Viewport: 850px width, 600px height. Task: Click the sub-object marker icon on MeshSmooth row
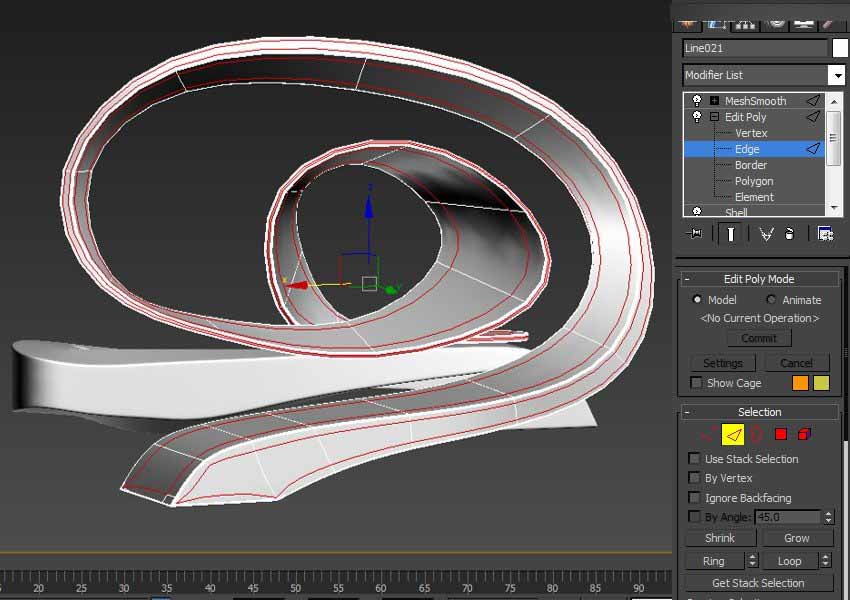coord(813,100)
